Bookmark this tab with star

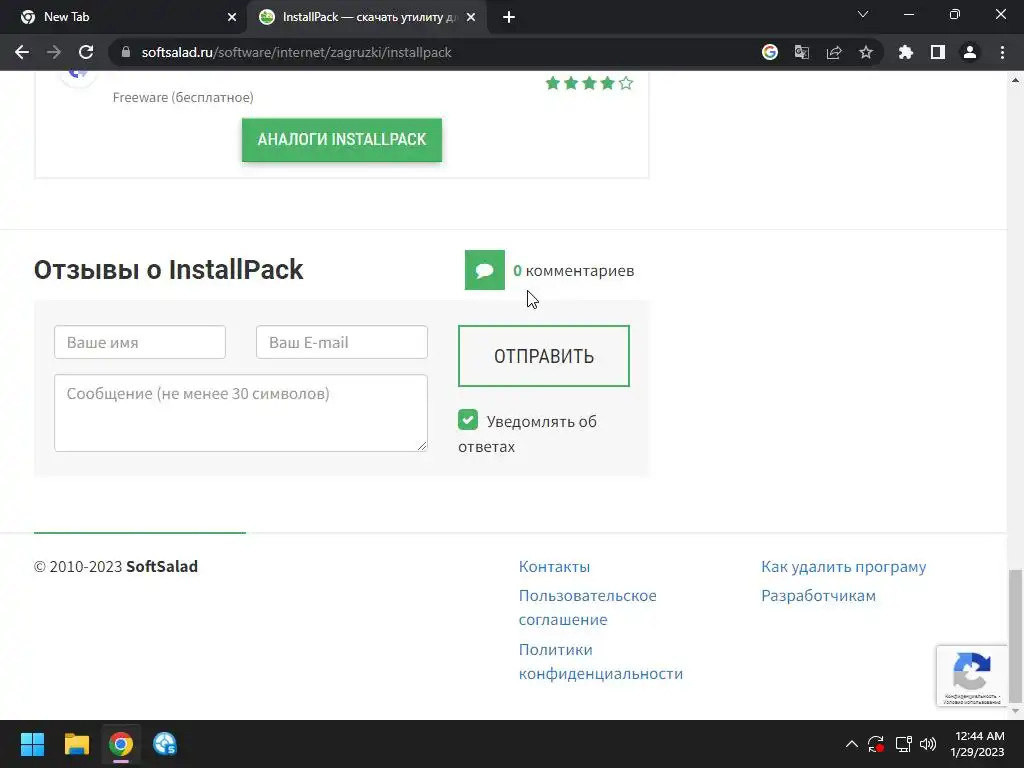(x=866, y=52)
